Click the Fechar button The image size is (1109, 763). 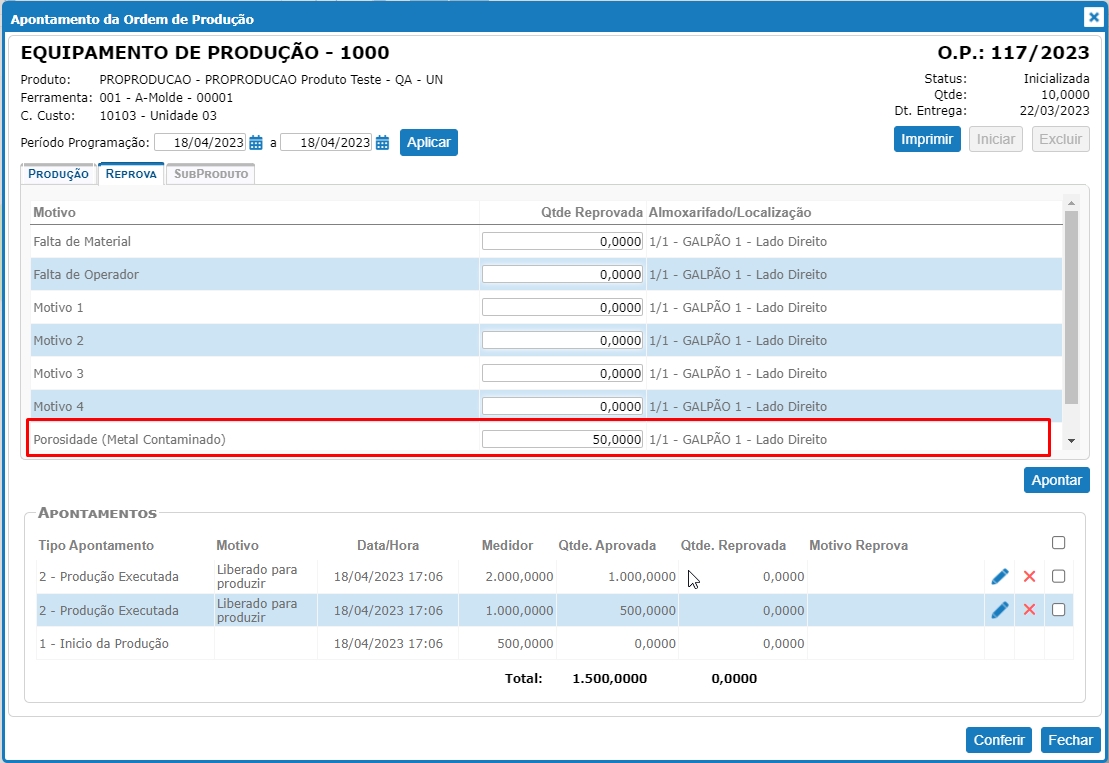coord(1070,740)
